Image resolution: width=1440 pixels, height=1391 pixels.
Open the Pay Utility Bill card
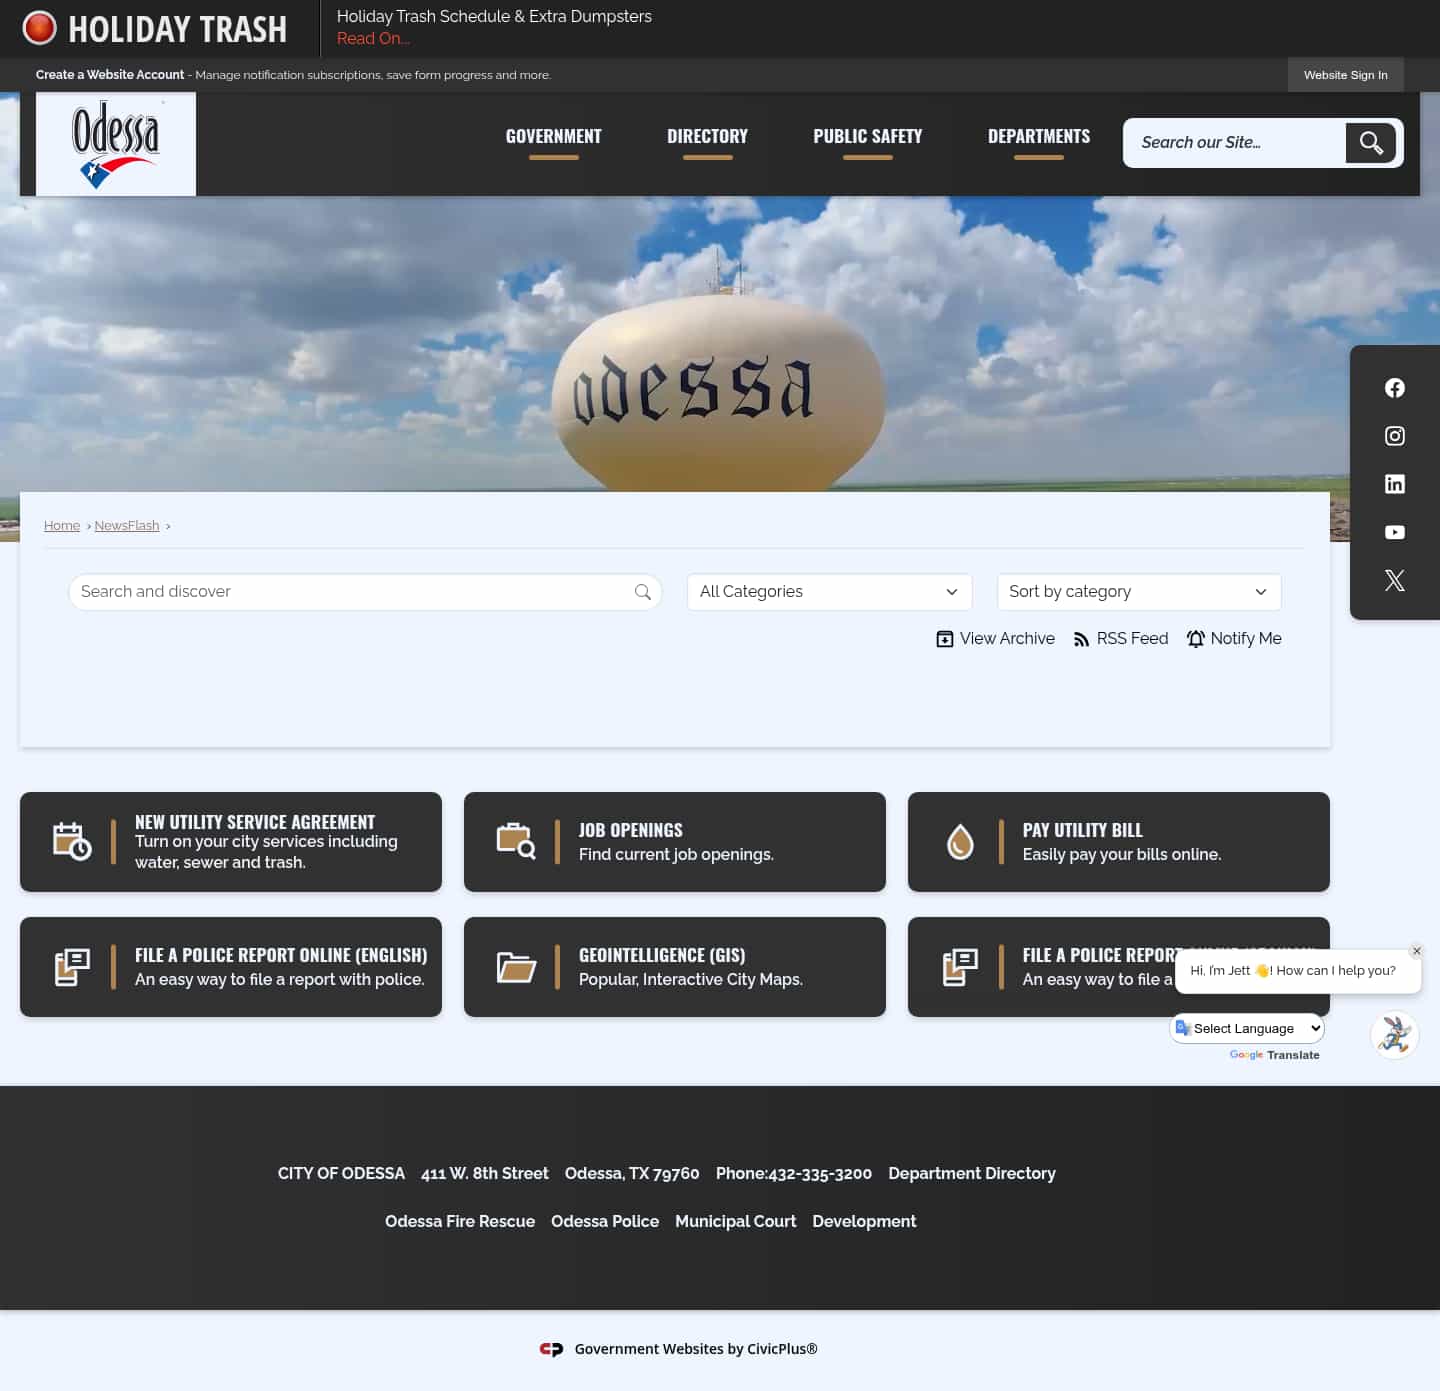pos(1117,841)
